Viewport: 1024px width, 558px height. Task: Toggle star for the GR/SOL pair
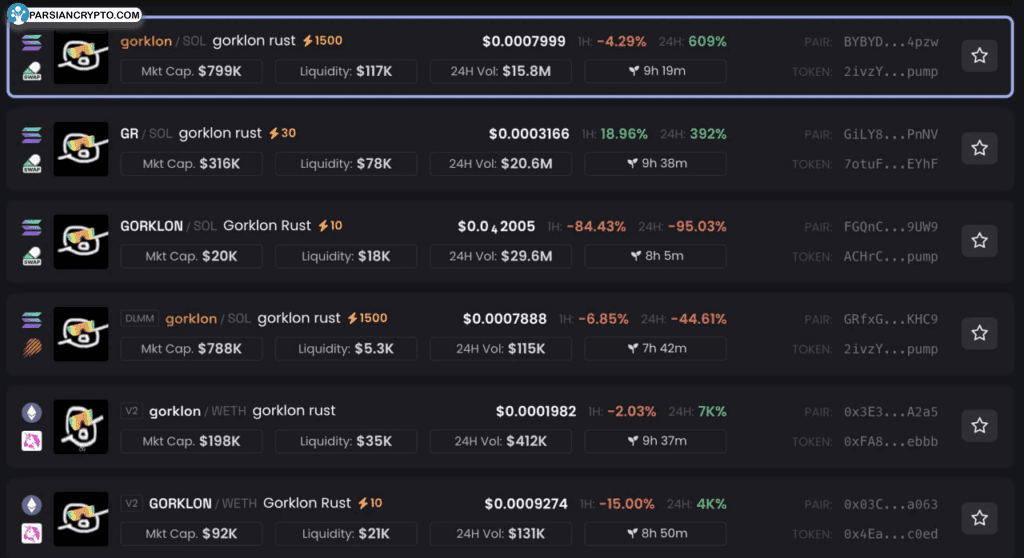(x=979, y=148)
